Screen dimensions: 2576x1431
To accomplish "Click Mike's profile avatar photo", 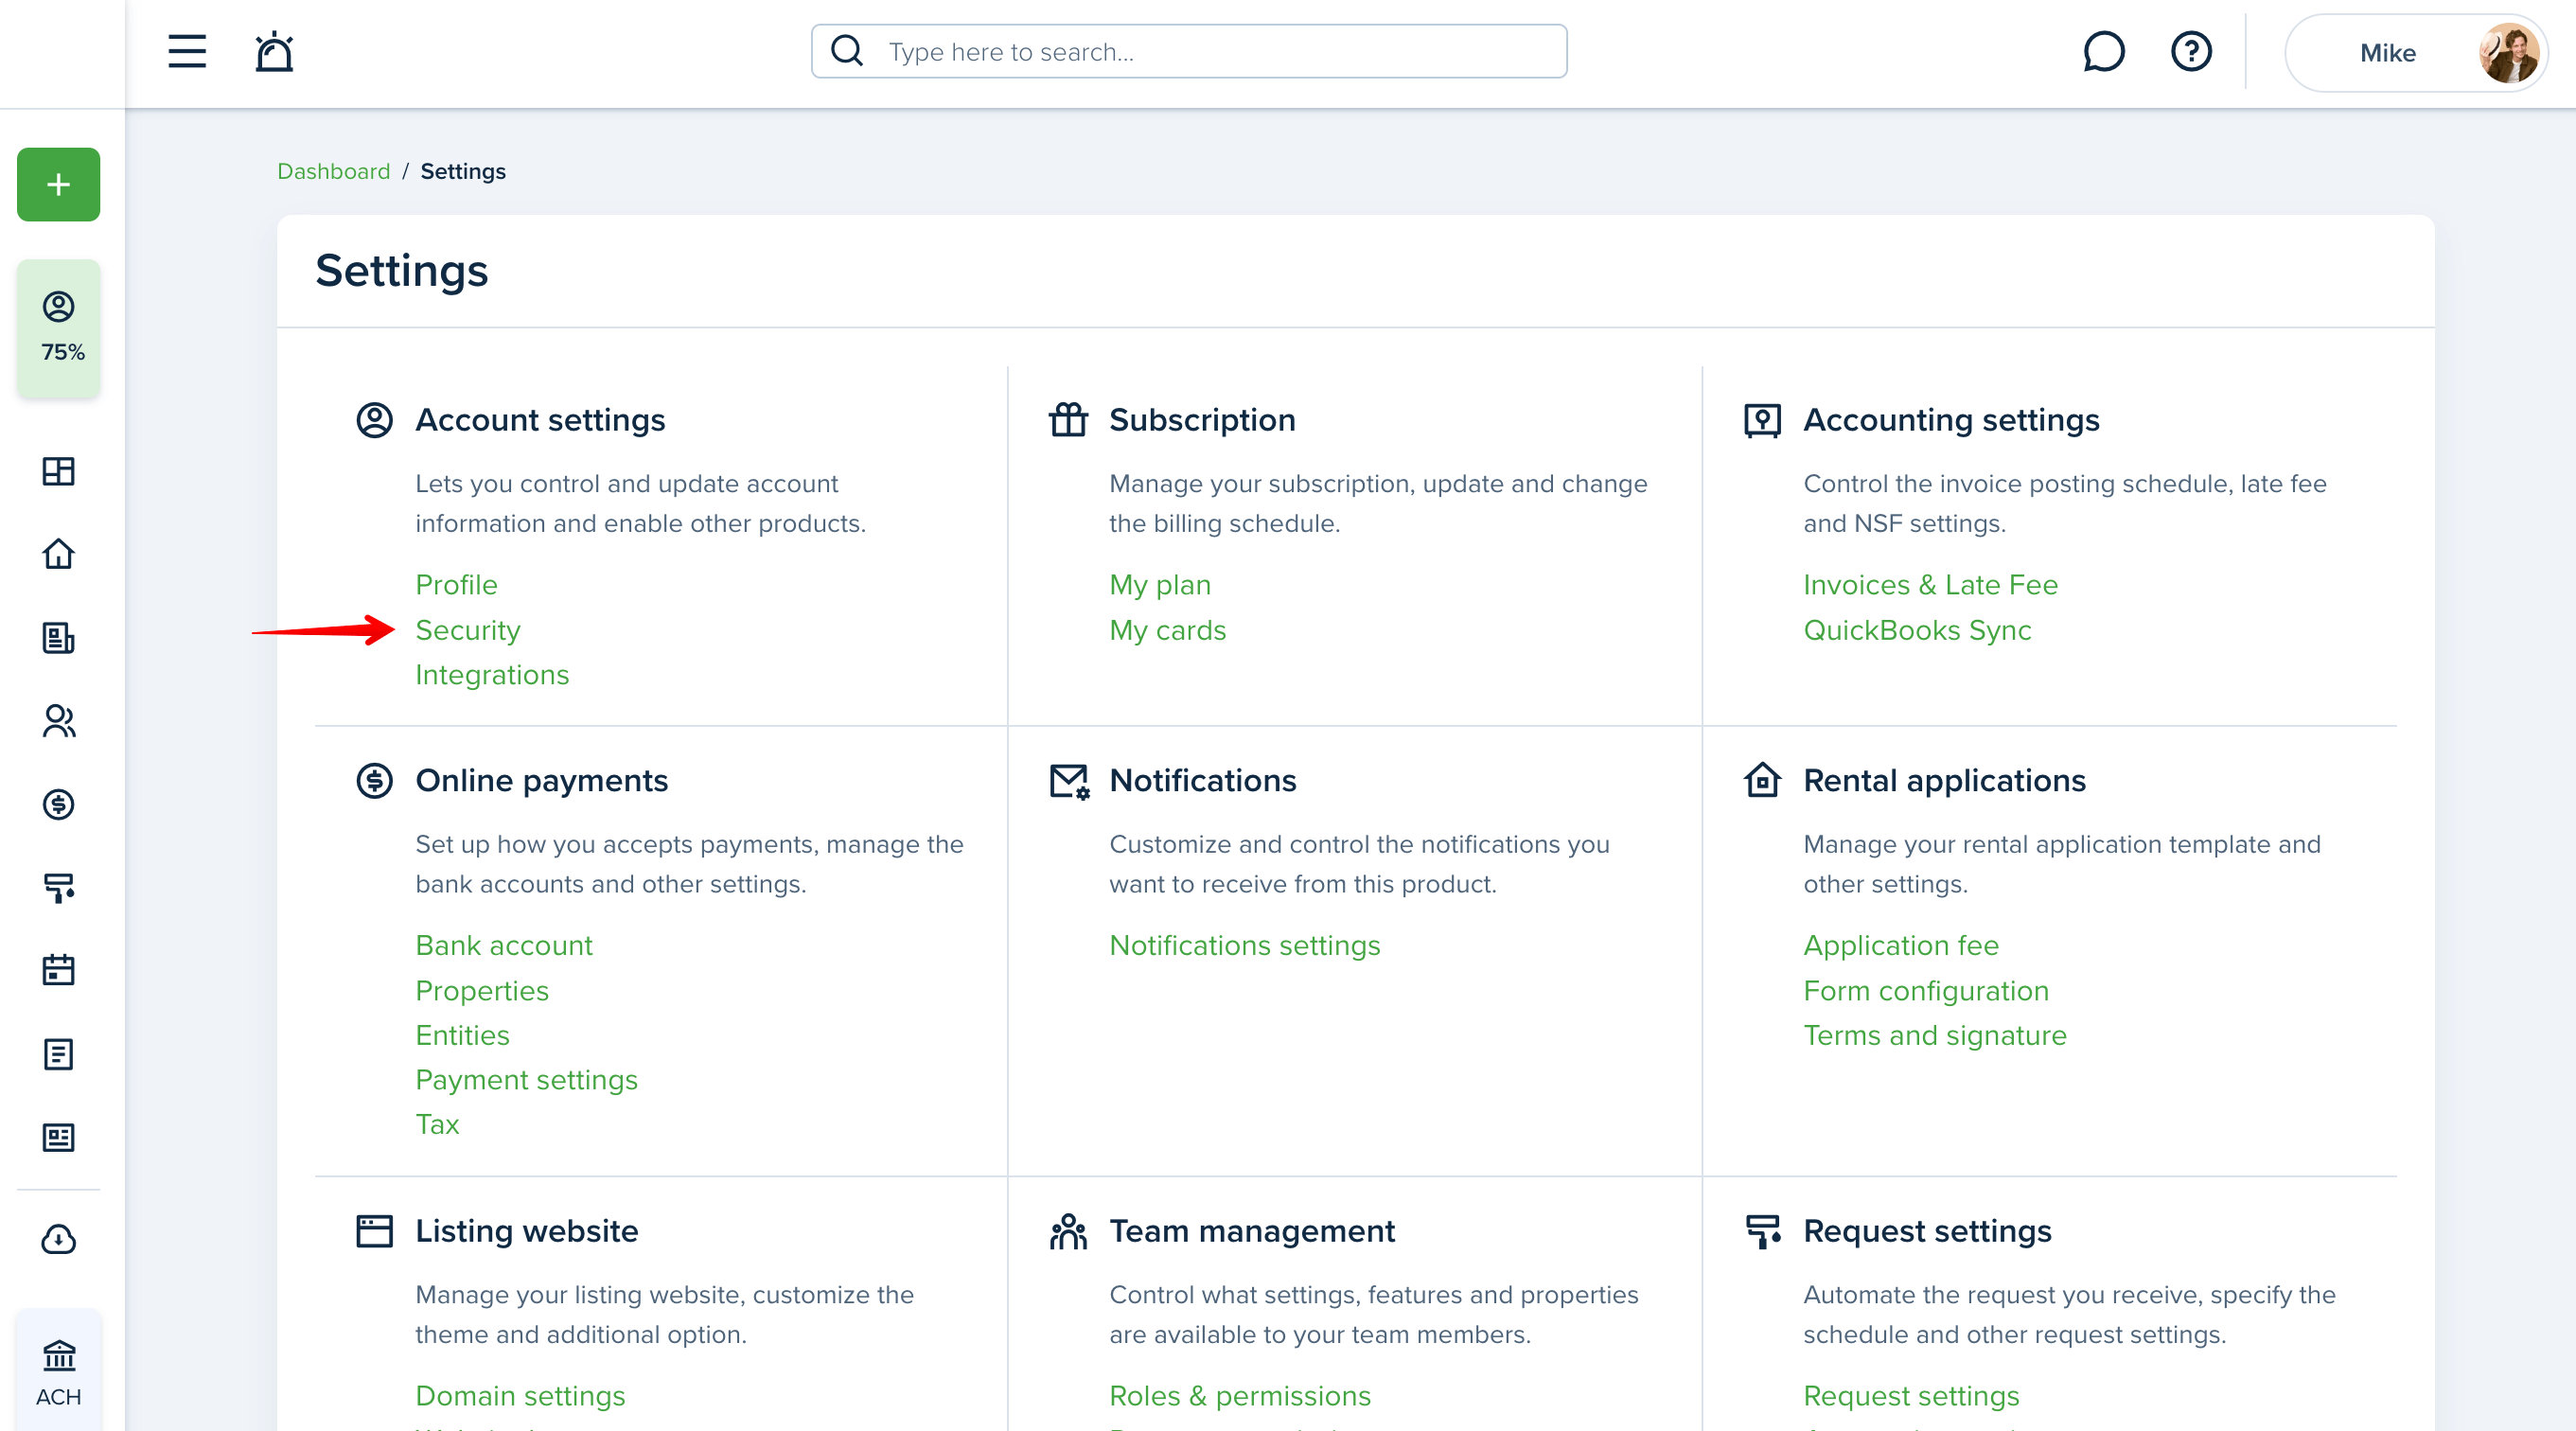I will point(2507,53).
